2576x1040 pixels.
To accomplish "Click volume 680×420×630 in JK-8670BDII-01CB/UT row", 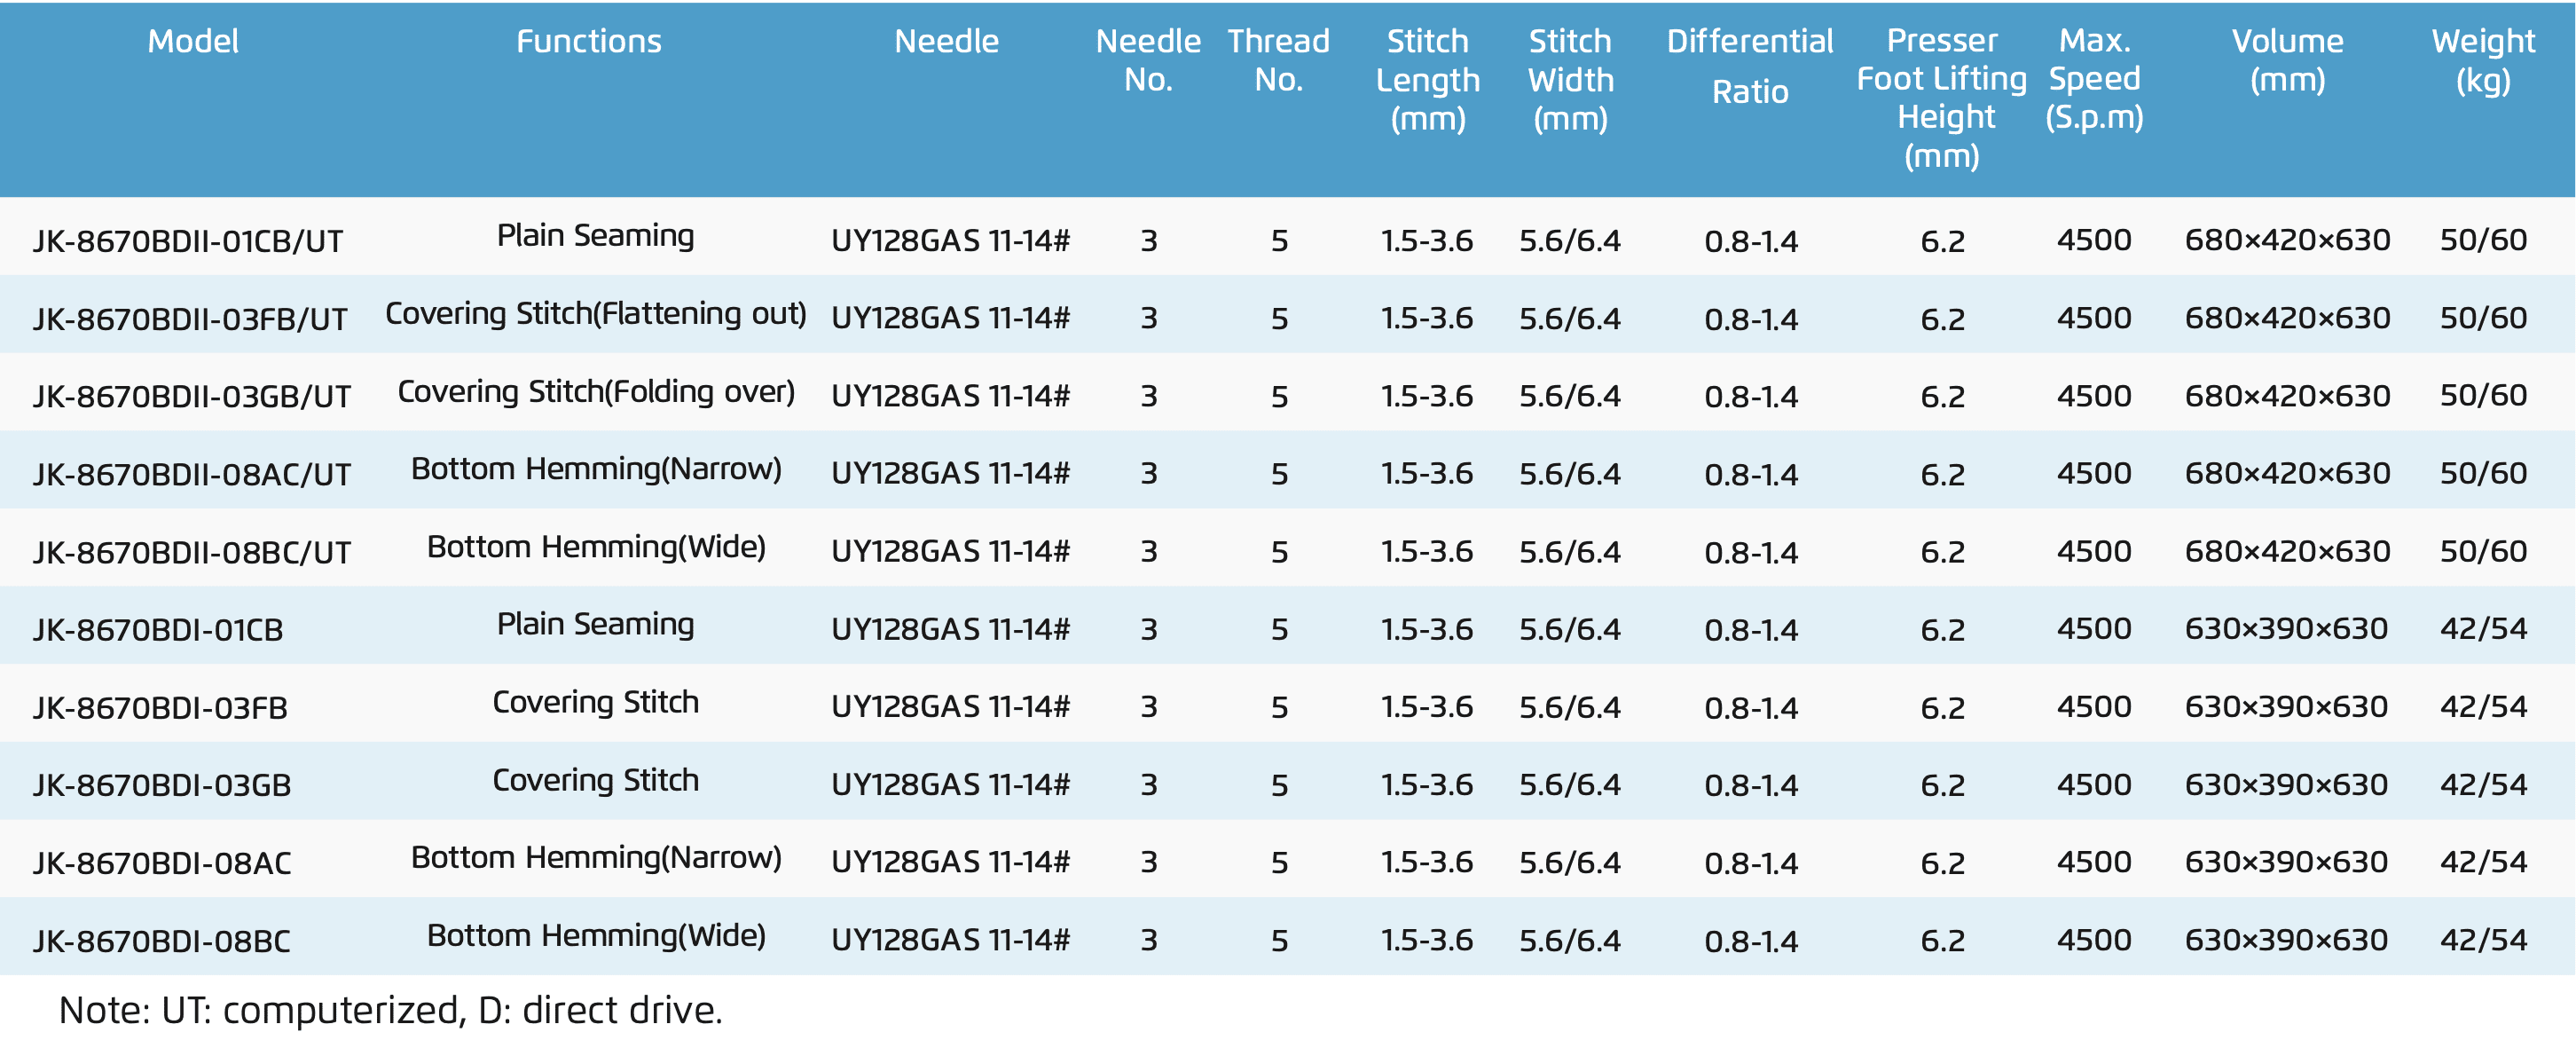I will click(2287, 240).
